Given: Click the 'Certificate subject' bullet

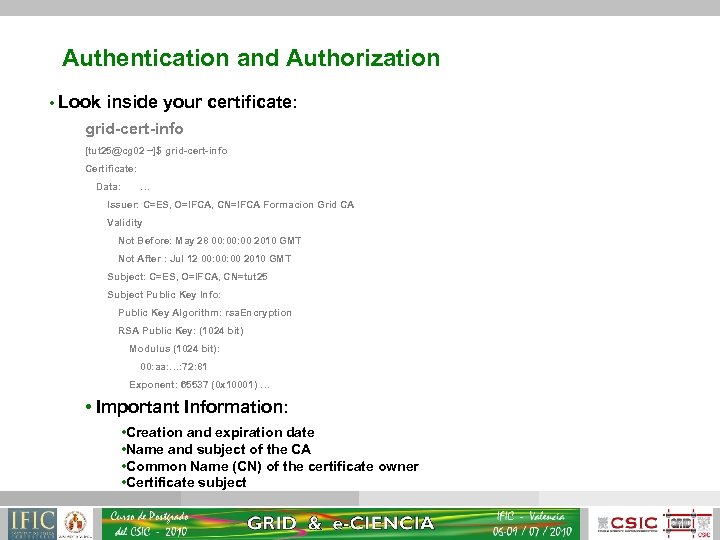Looking at the screenshot, I should (x=186, y=482).
